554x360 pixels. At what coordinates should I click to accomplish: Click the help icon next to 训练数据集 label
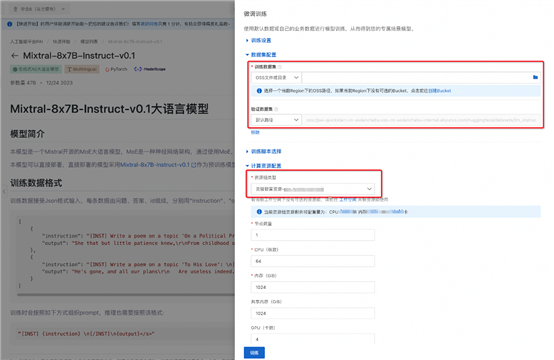pos(280,67)
